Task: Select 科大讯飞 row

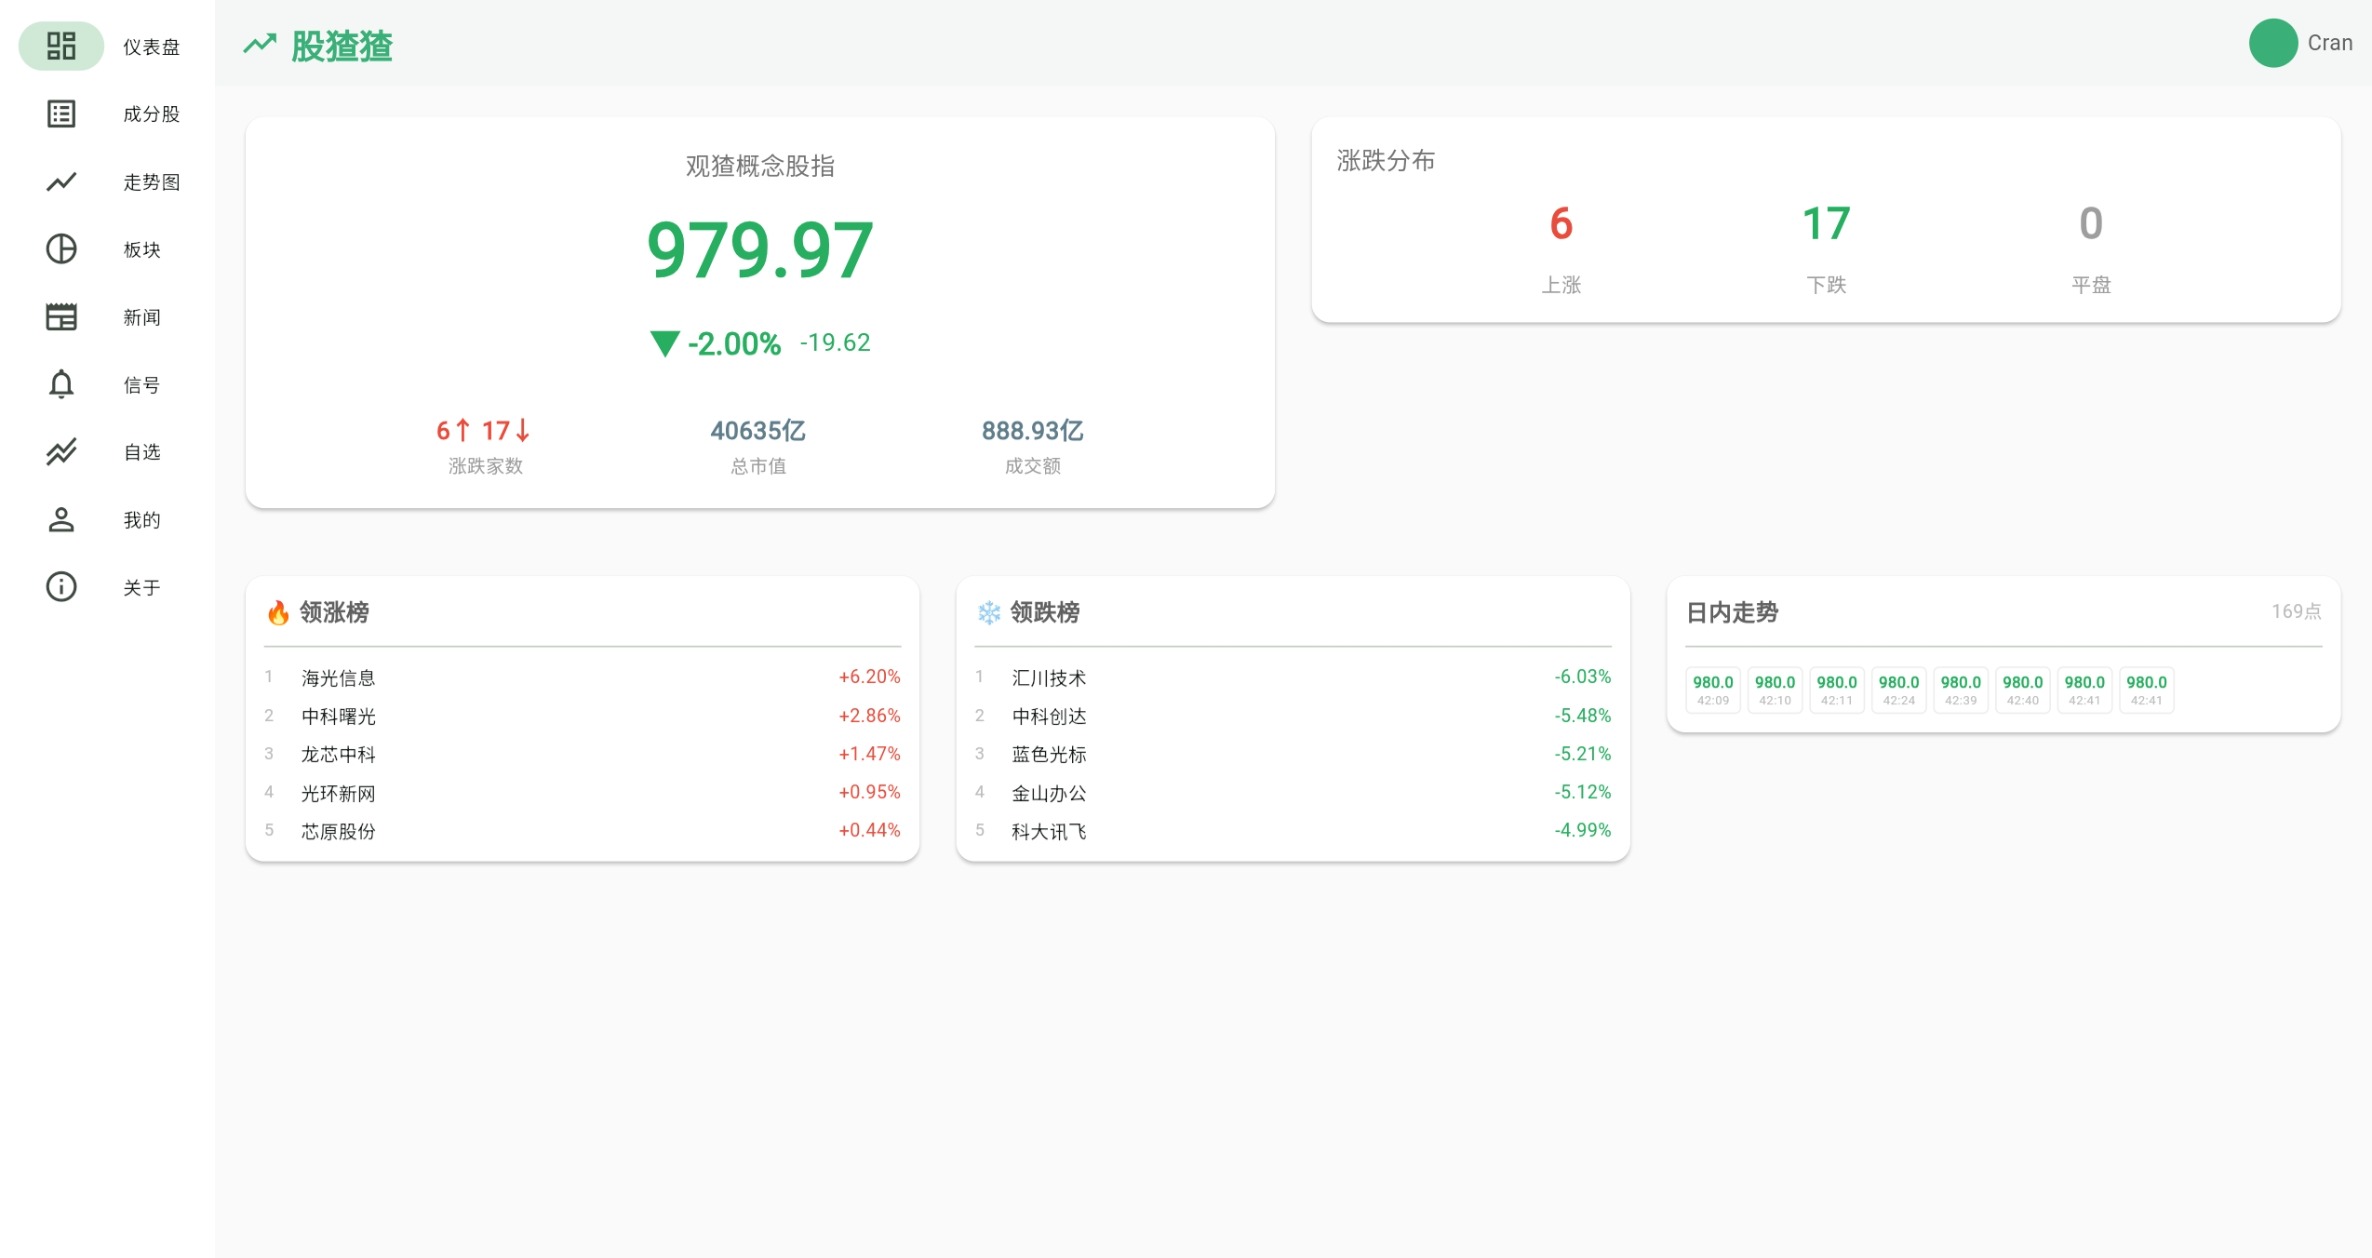Action: tap(1293, 830)
